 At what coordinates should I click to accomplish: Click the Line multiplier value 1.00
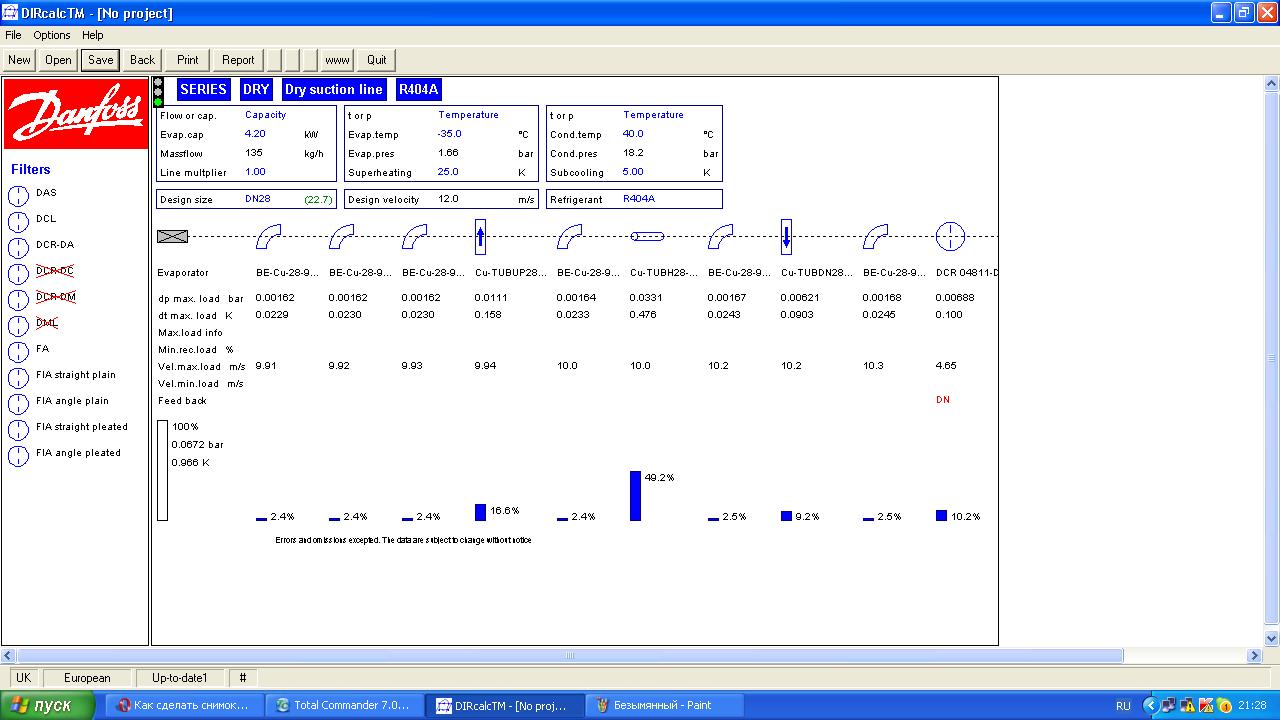click(x=255, y=172)
